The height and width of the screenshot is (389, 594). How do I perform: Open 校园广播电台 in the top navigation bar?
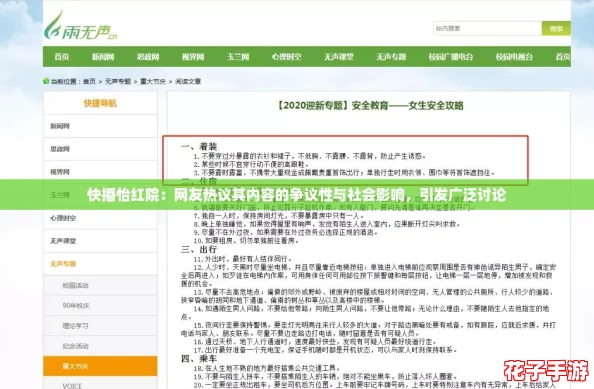click(x=451, y=57)
